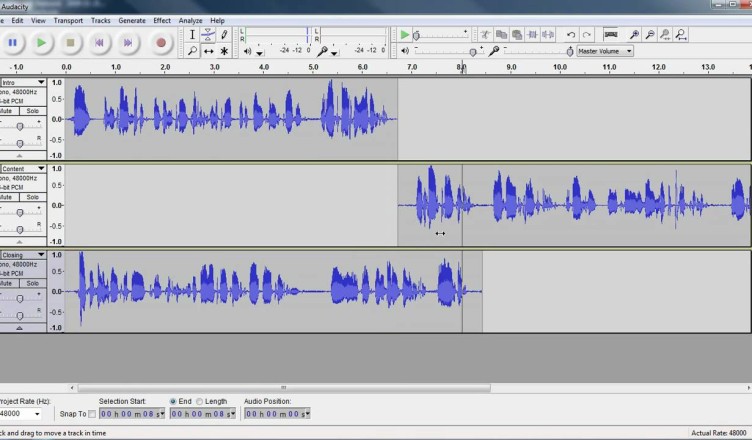Click the output speaker icon in mixer toolbar

tap(405, 50)
